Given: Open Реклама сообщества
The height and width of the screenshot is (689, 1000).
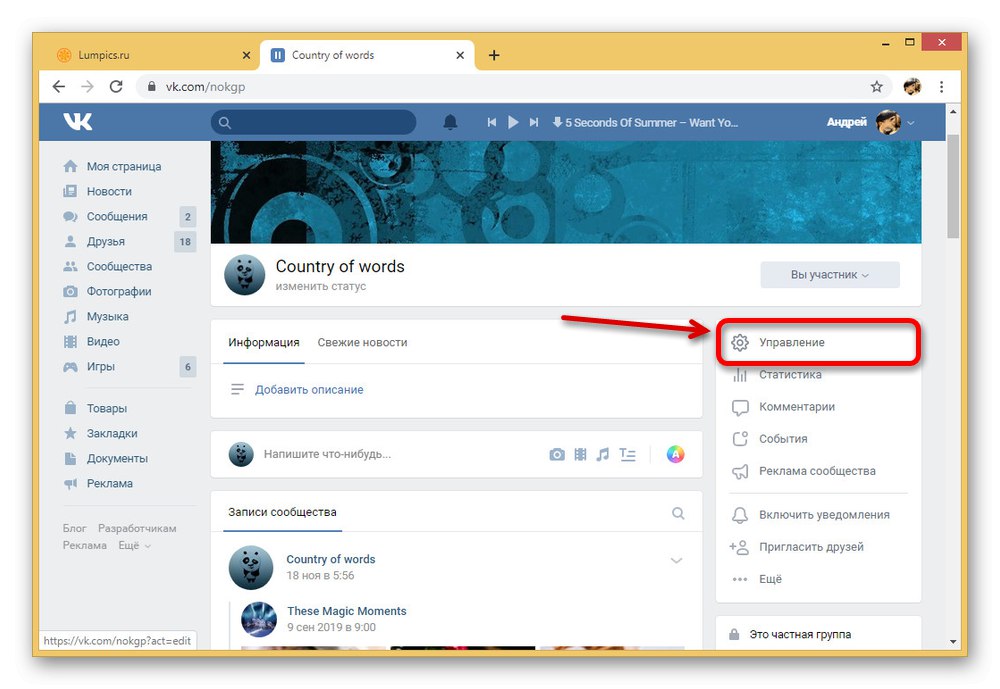Looking at the screenshot, I should [817, 471].
